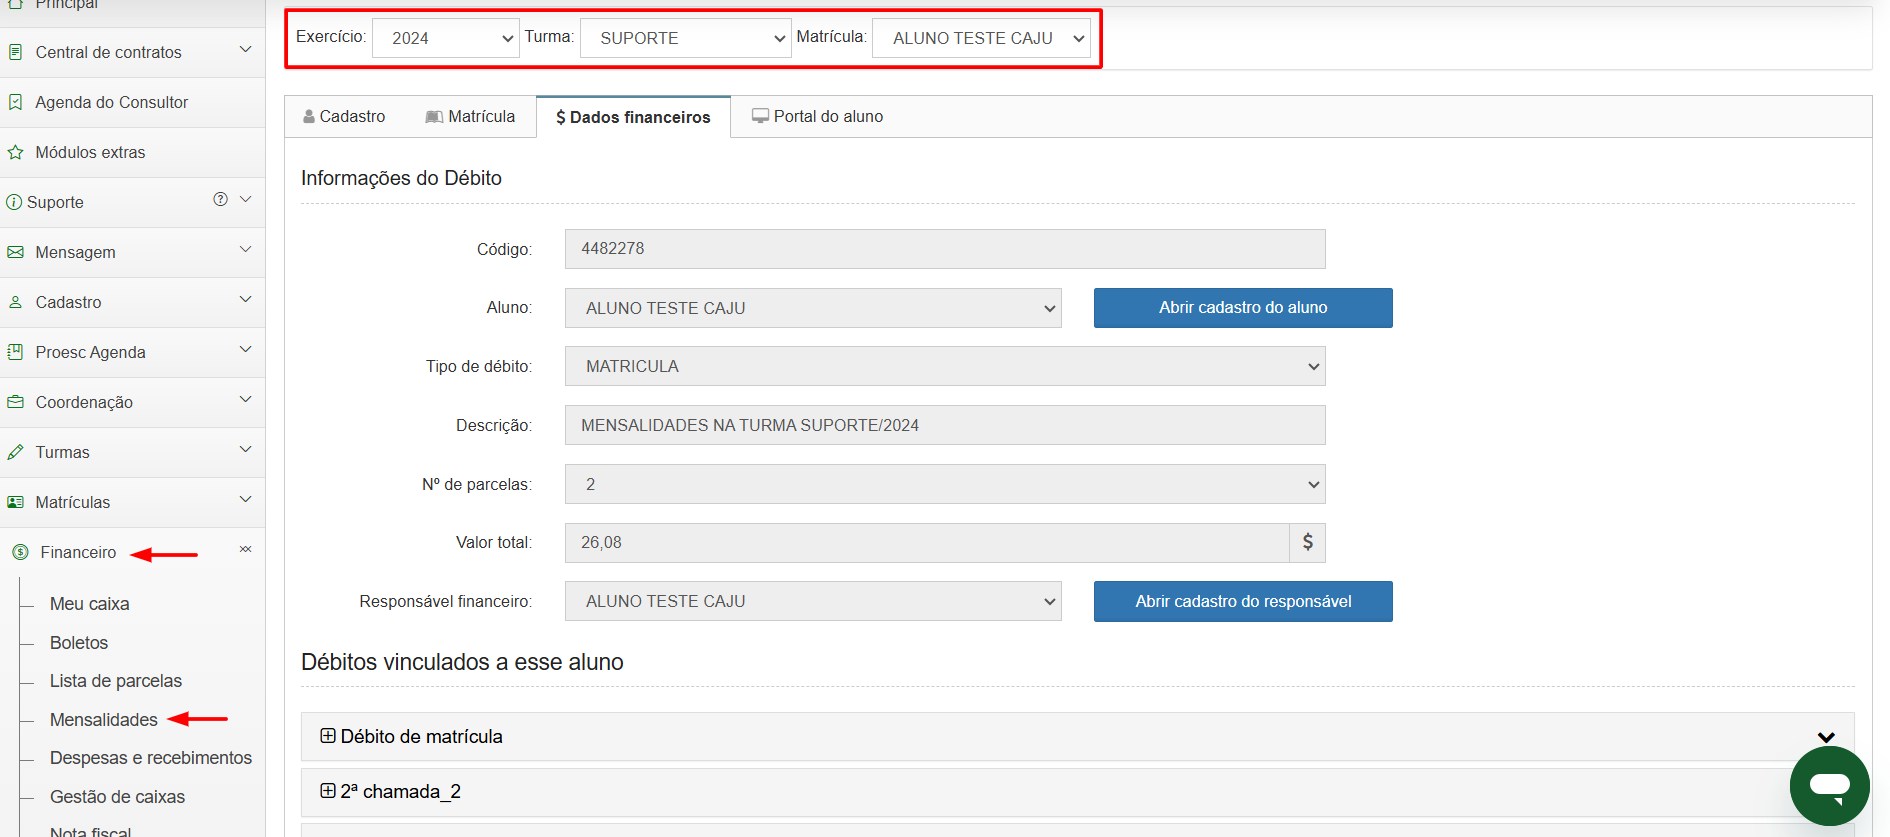1890x837 pixels.
Task: Click Abrir cadastro do responsável button
Action: point(1243,601)
